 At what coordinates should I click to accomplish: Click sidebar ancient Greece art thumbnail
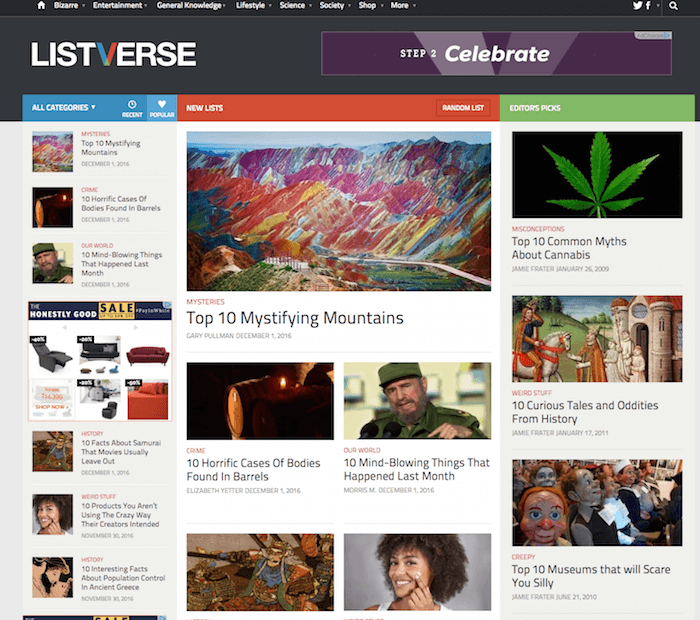53,577
